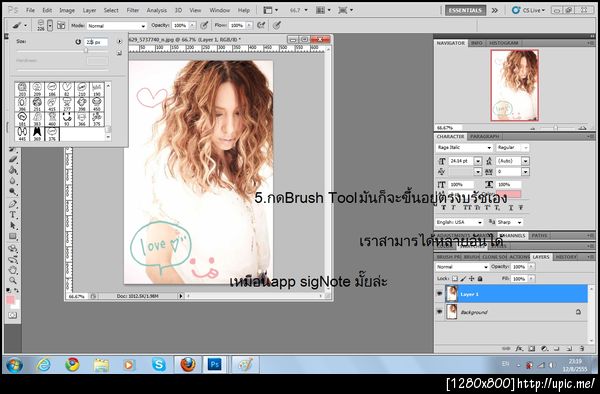Open the Sharp anti-aliasing dropdown

click(x=509, y=222)
